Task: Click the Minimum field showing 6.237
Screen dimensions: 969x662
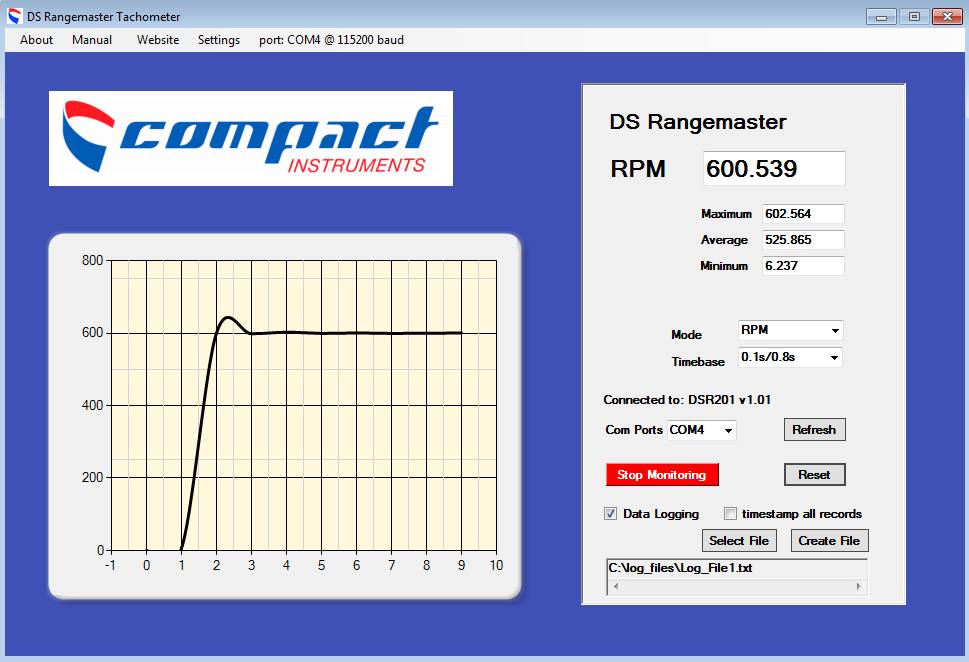Action: point(803,266)
